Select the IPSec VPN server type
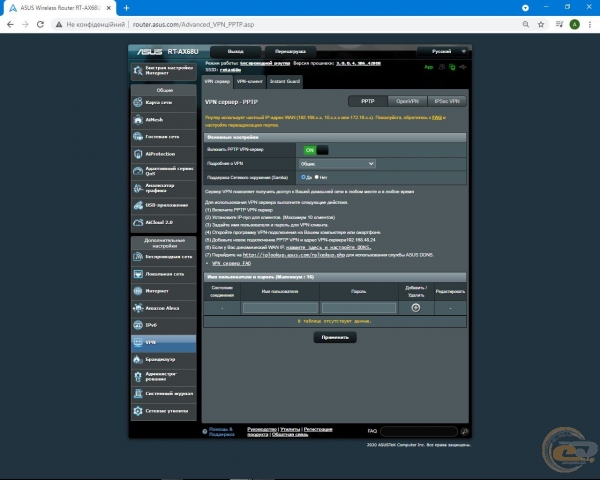This screenshot has height=480, width=600. 447,101
